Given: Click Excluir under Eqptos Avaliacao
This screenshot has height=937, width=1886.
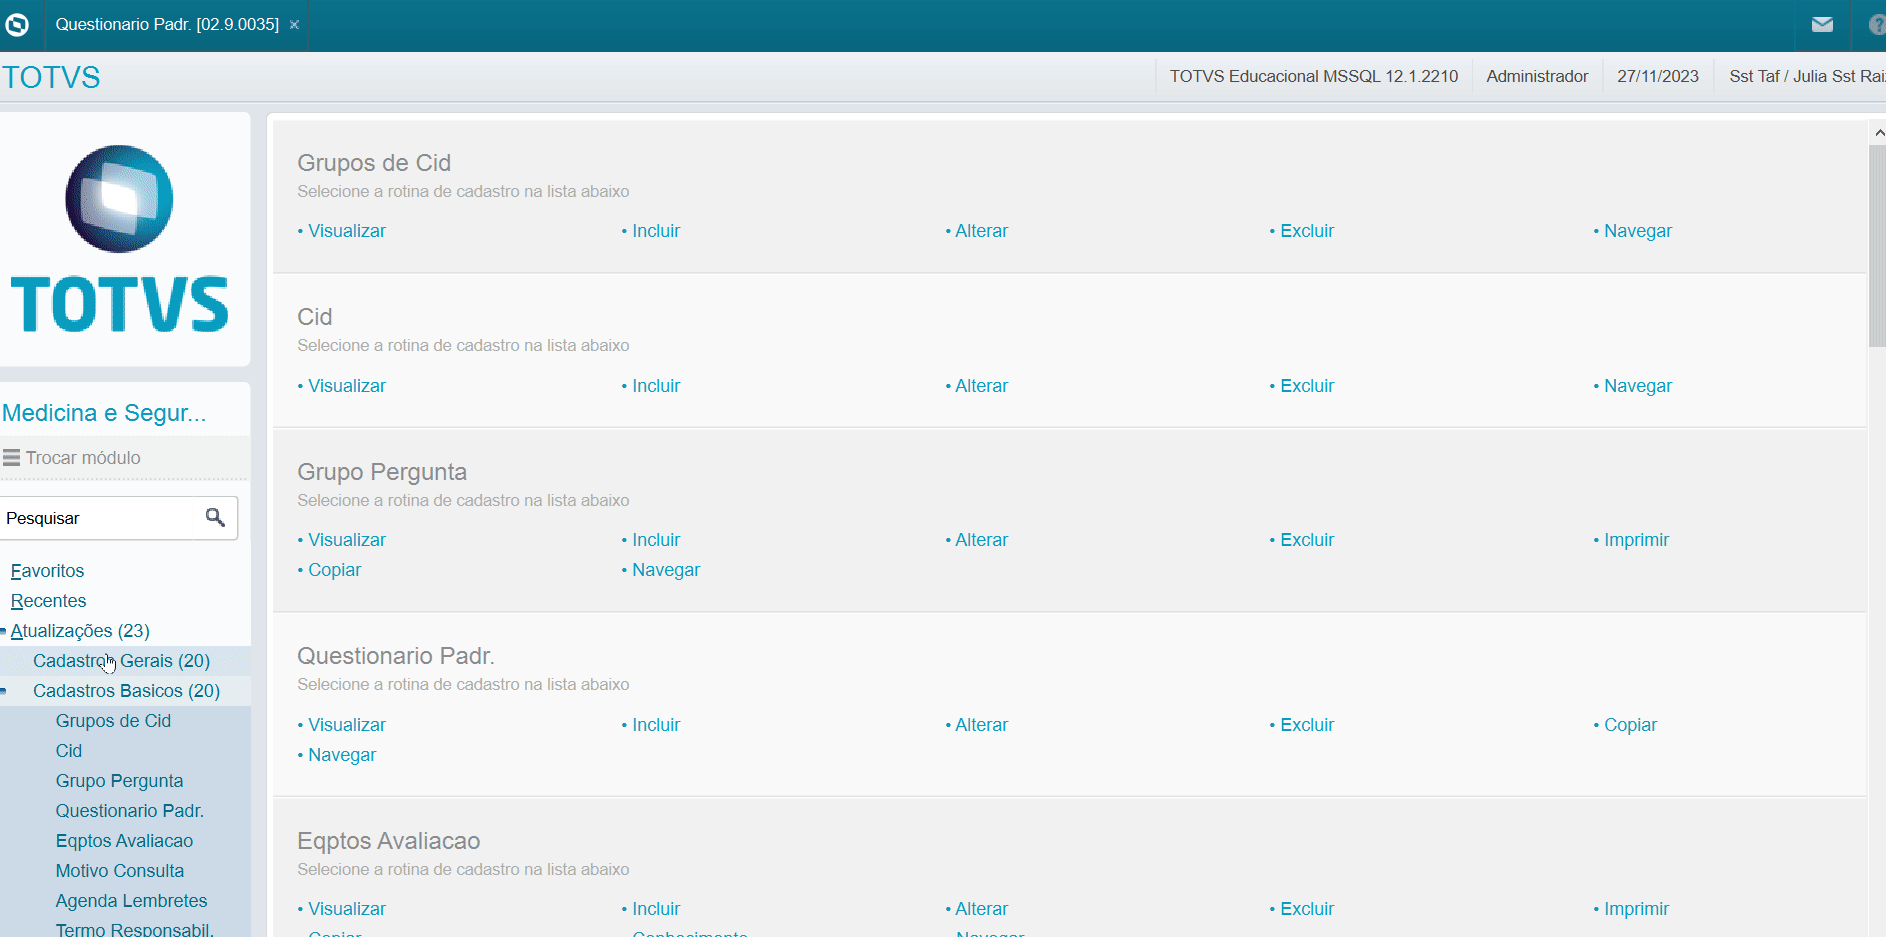Looking at the screenshot, I should point(1307,909).
